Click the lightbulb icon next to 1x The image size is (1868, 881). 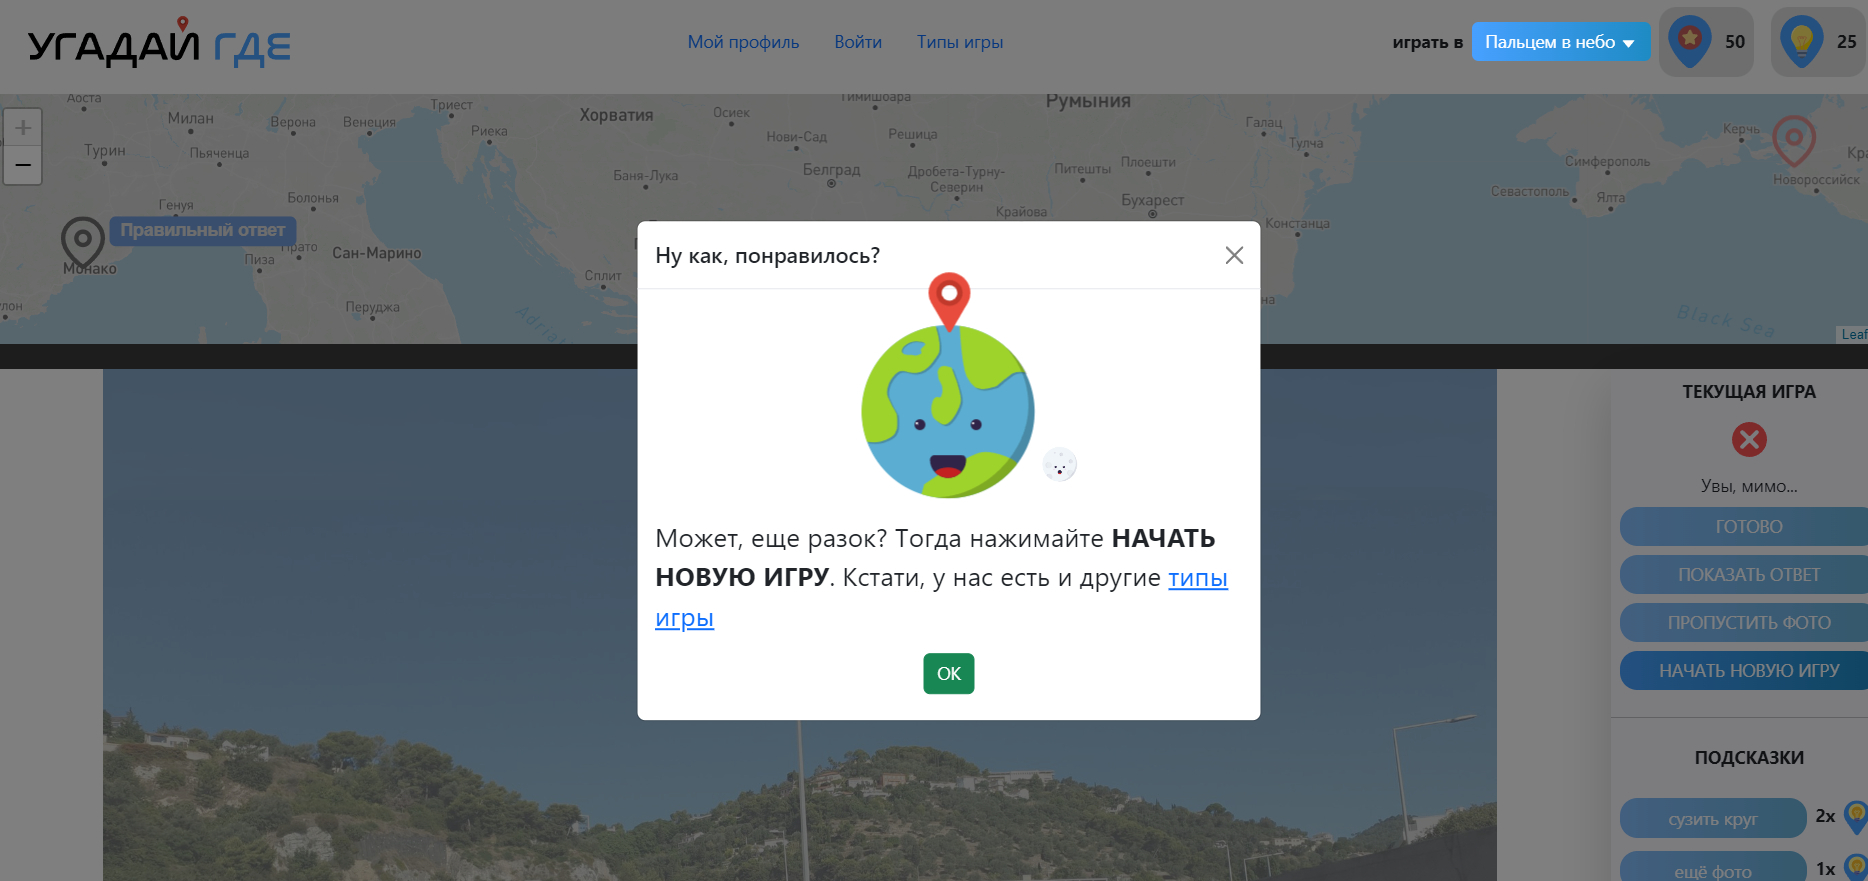click(x=1856, y=867)
